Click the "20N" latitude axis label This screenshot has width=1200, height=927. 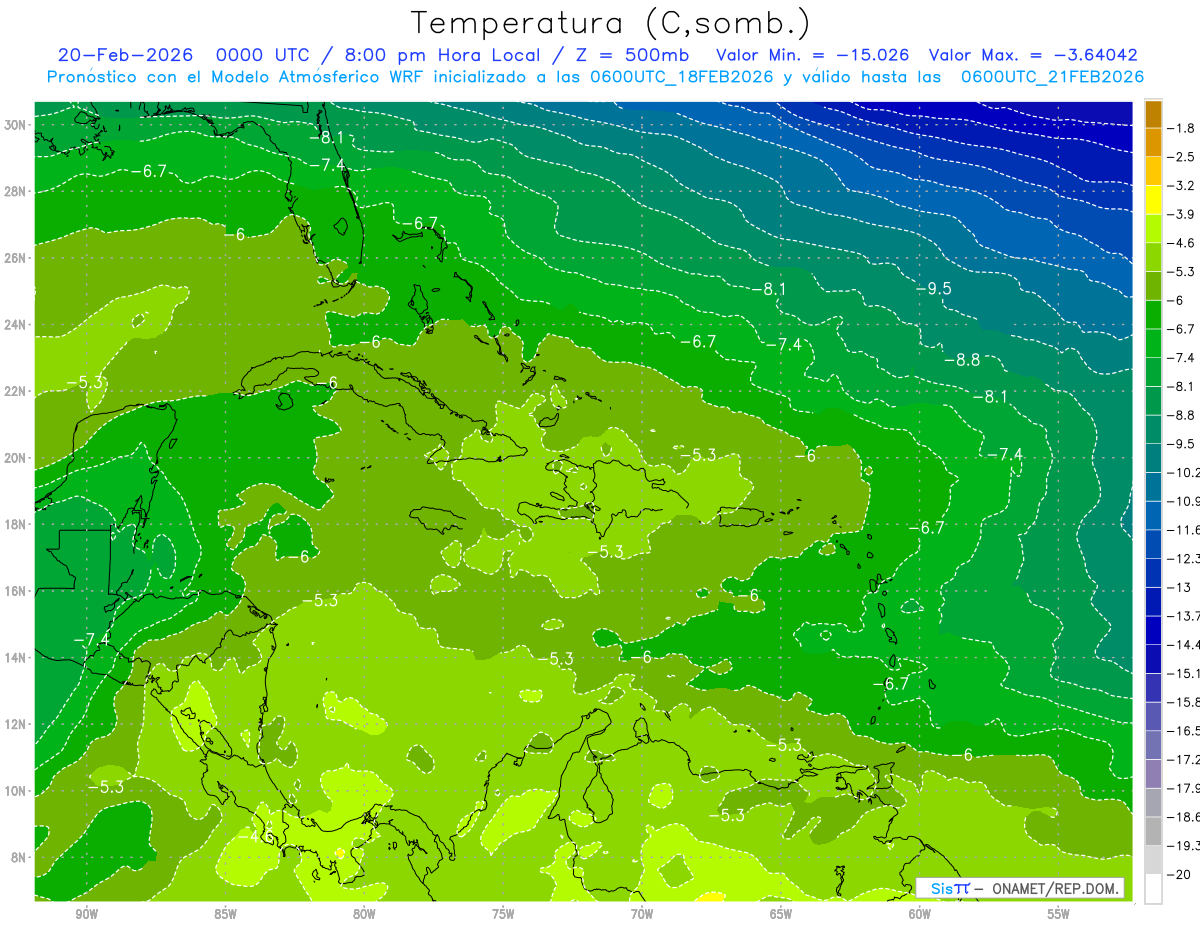(14, 458)
